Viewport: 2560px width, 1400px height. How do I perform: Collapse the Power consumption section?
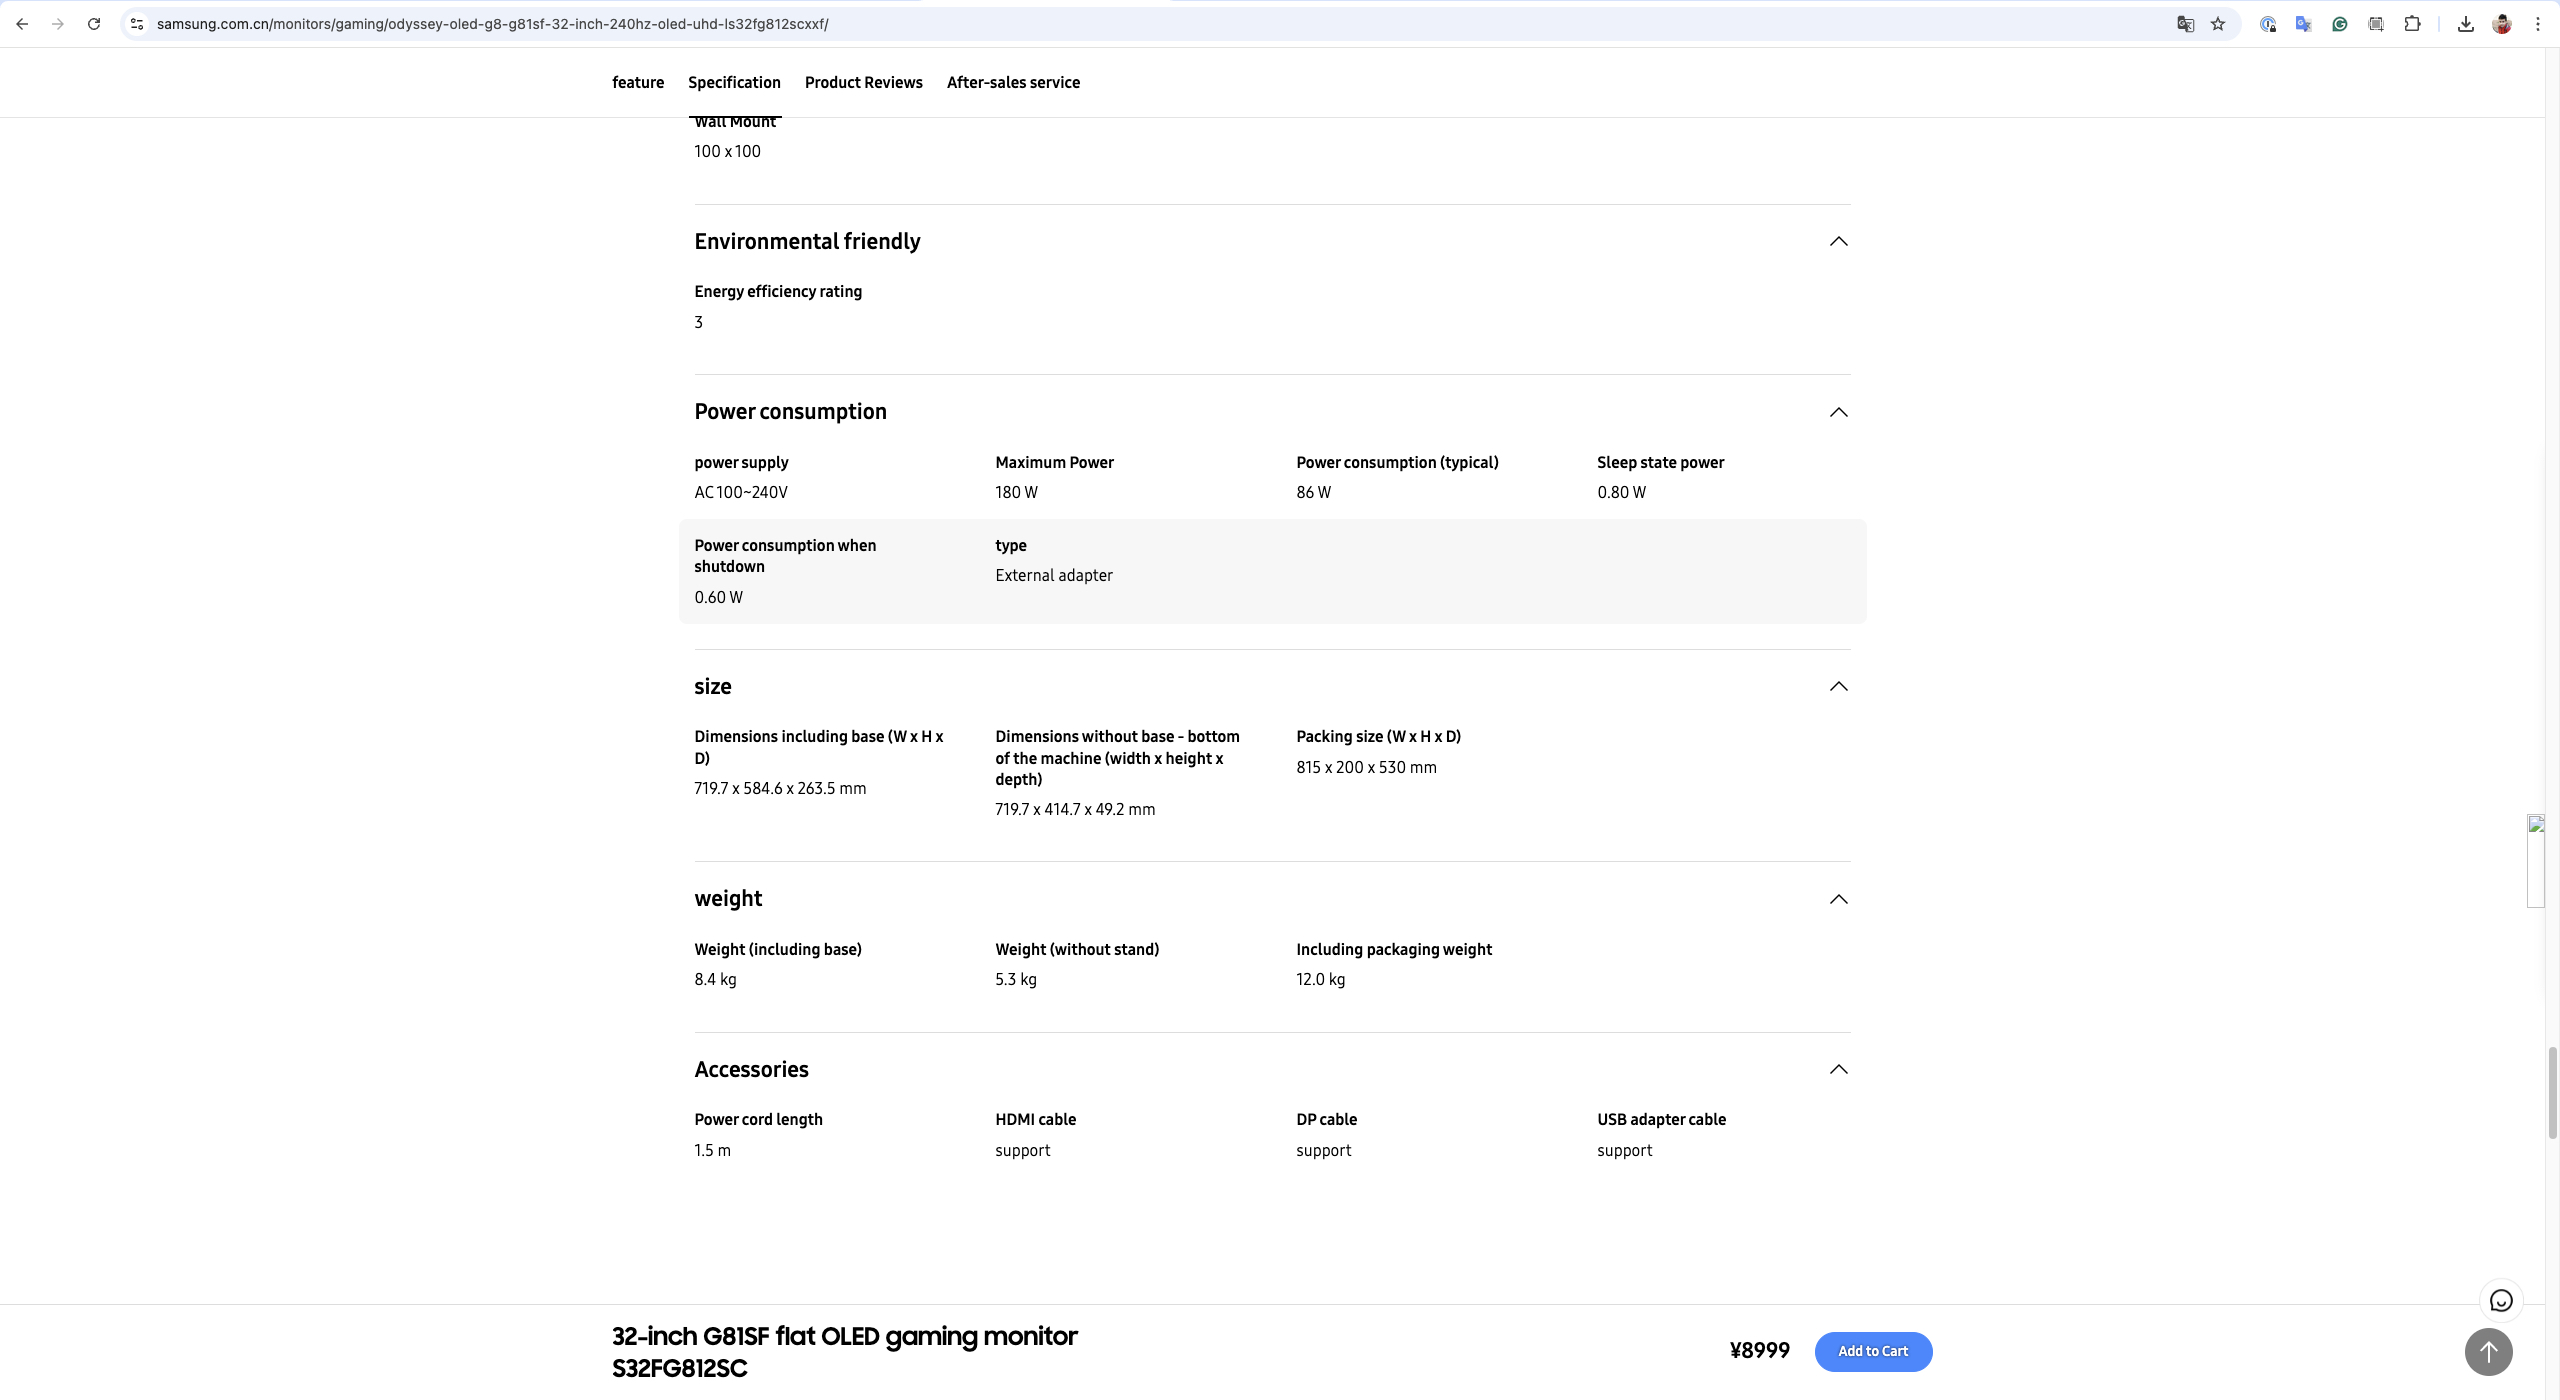pyautogui.click(x=1838, y=412)
